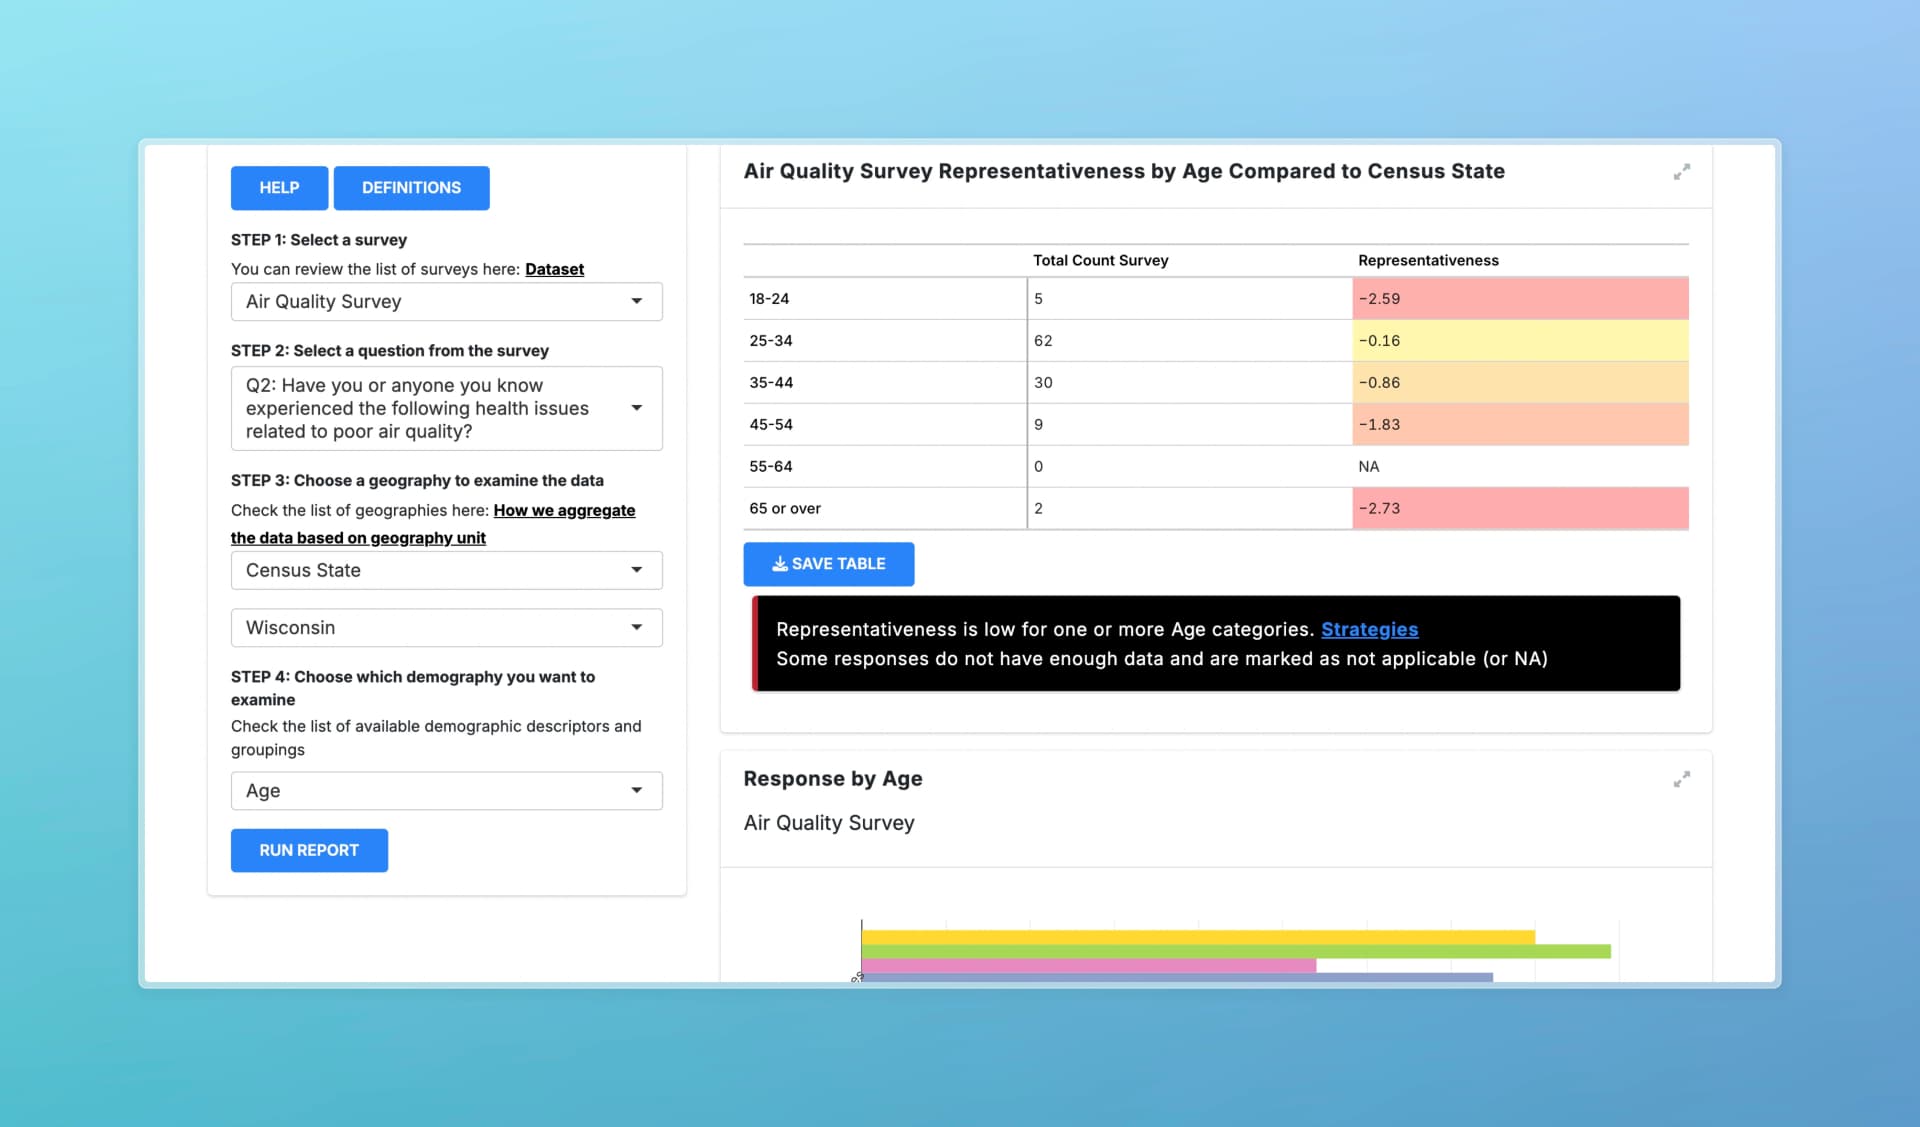Follow the Dataset link
Screen dimensions: 1920x1127
(554, 269)
